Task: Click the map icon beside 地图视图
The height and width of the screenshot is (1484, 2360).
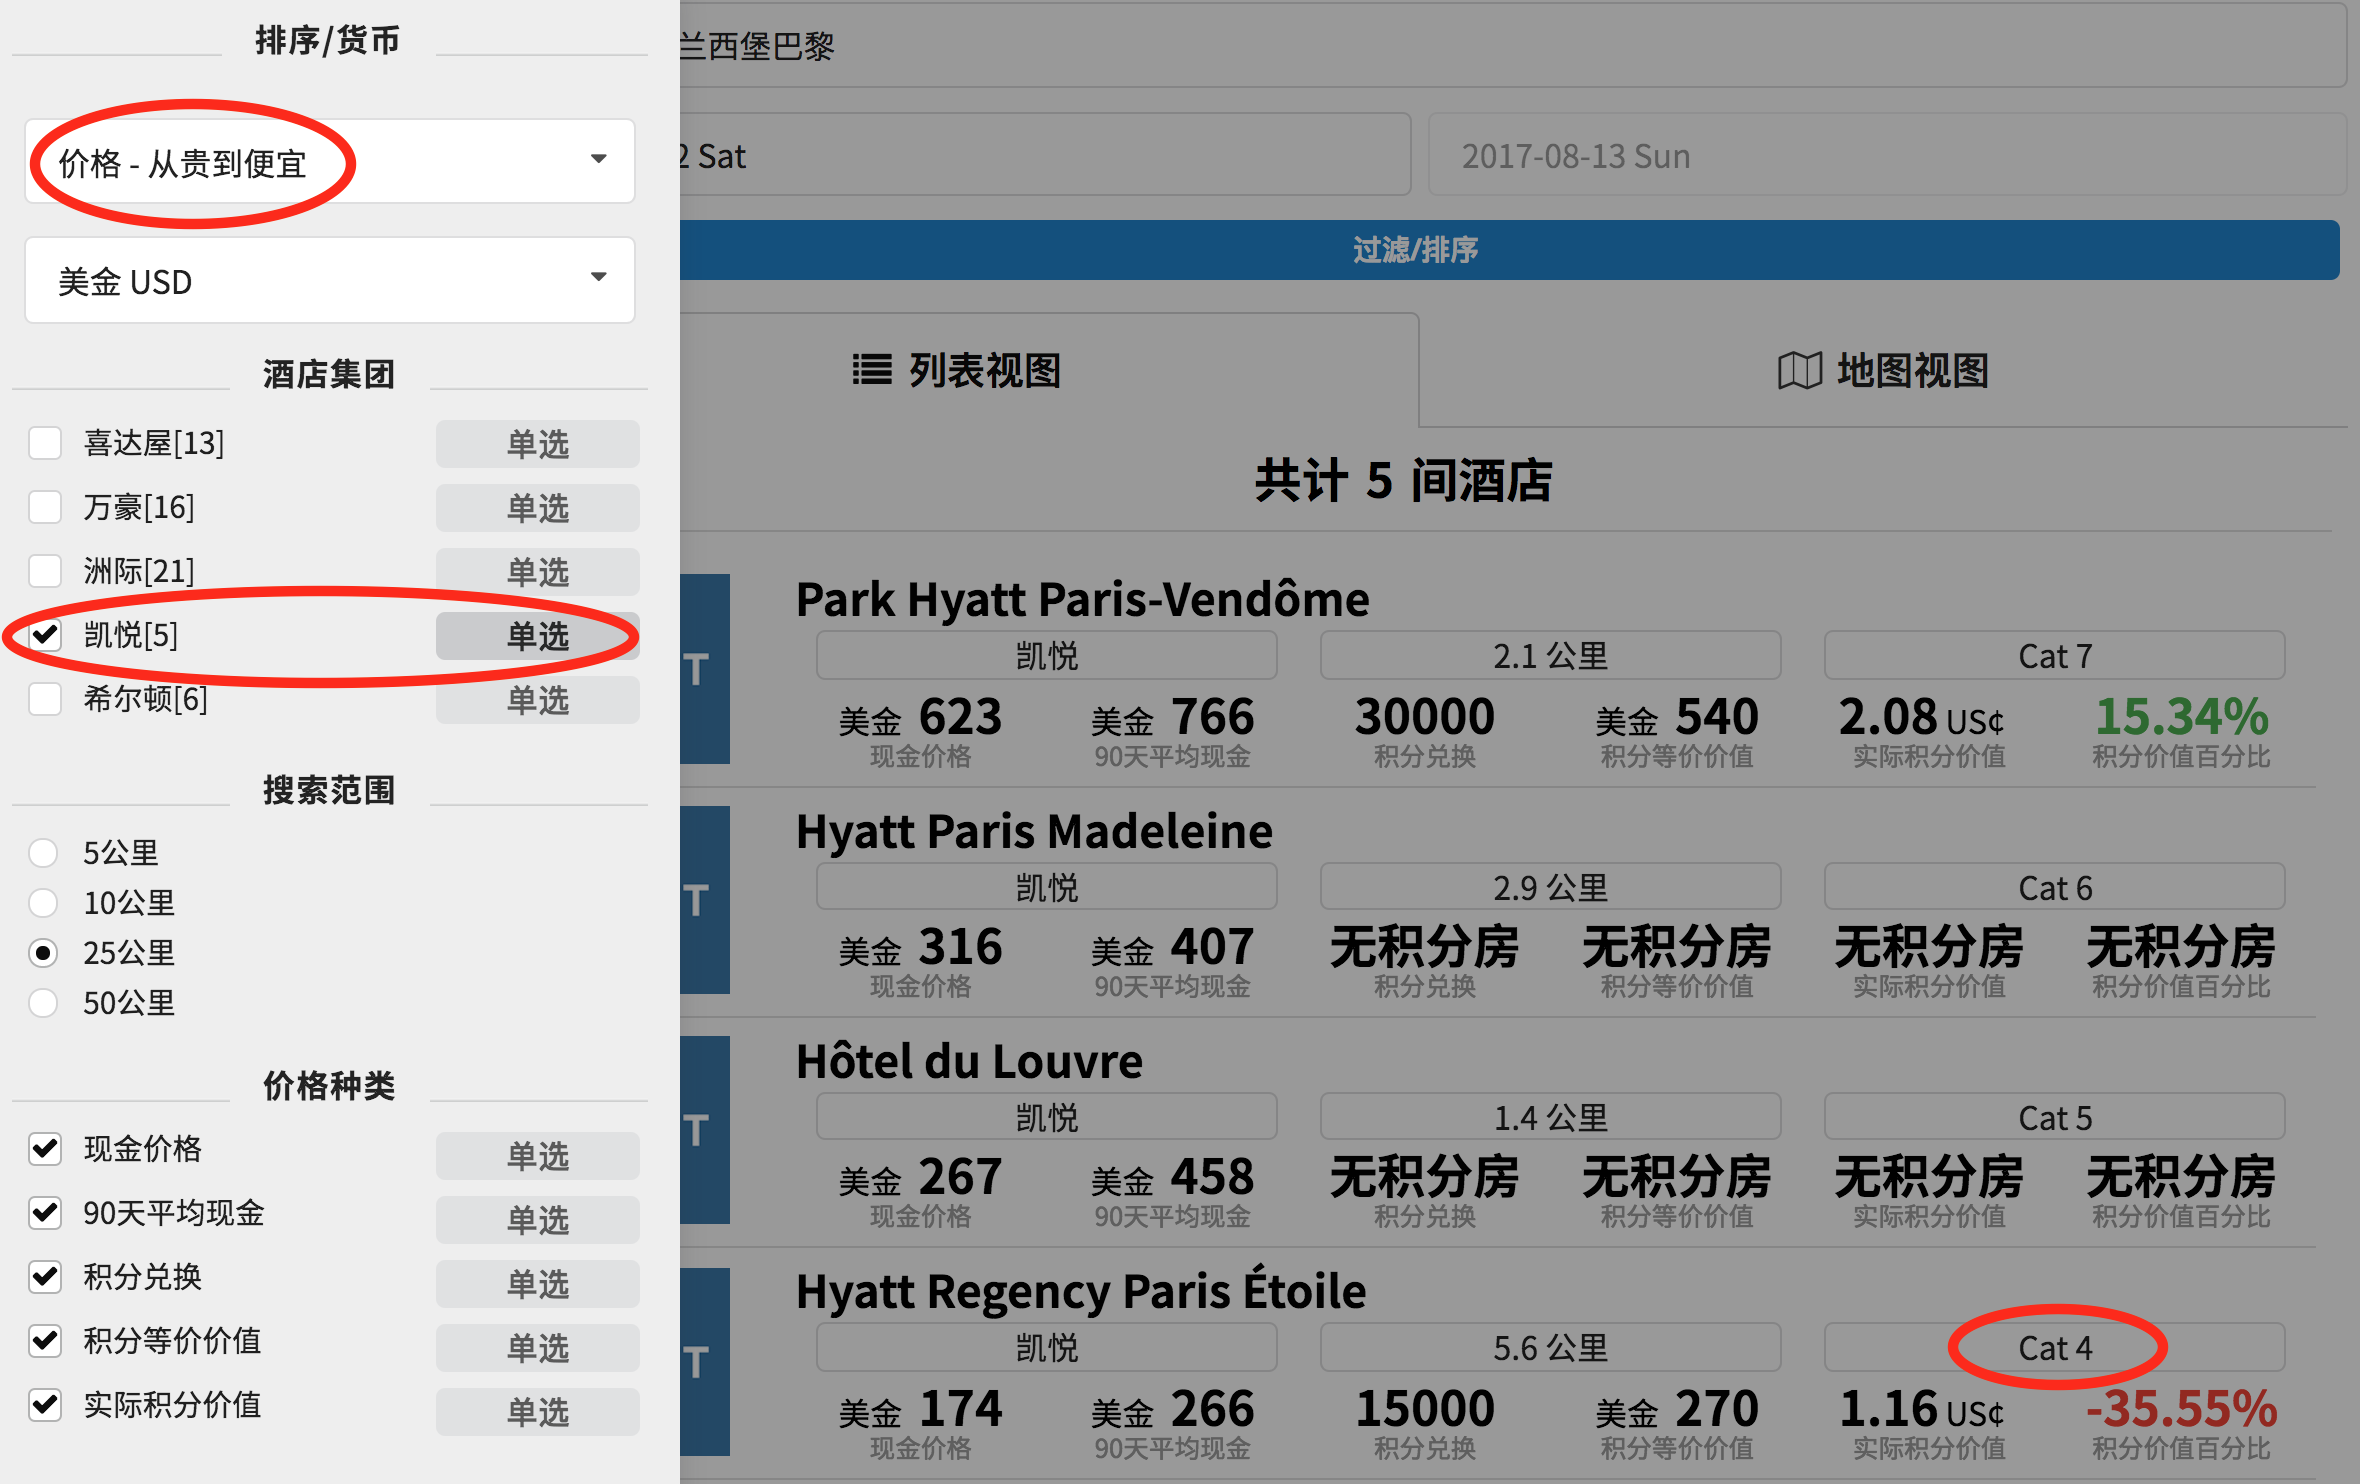Action: (x=1800, y=371)
